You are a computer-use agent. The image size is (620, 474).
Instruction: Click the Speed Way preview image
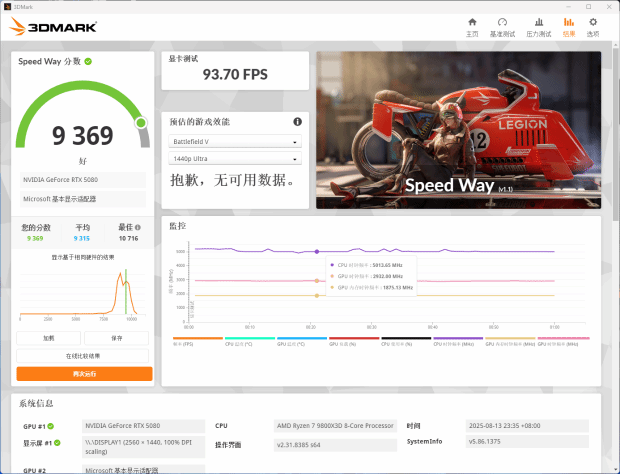tap(458, 130)
